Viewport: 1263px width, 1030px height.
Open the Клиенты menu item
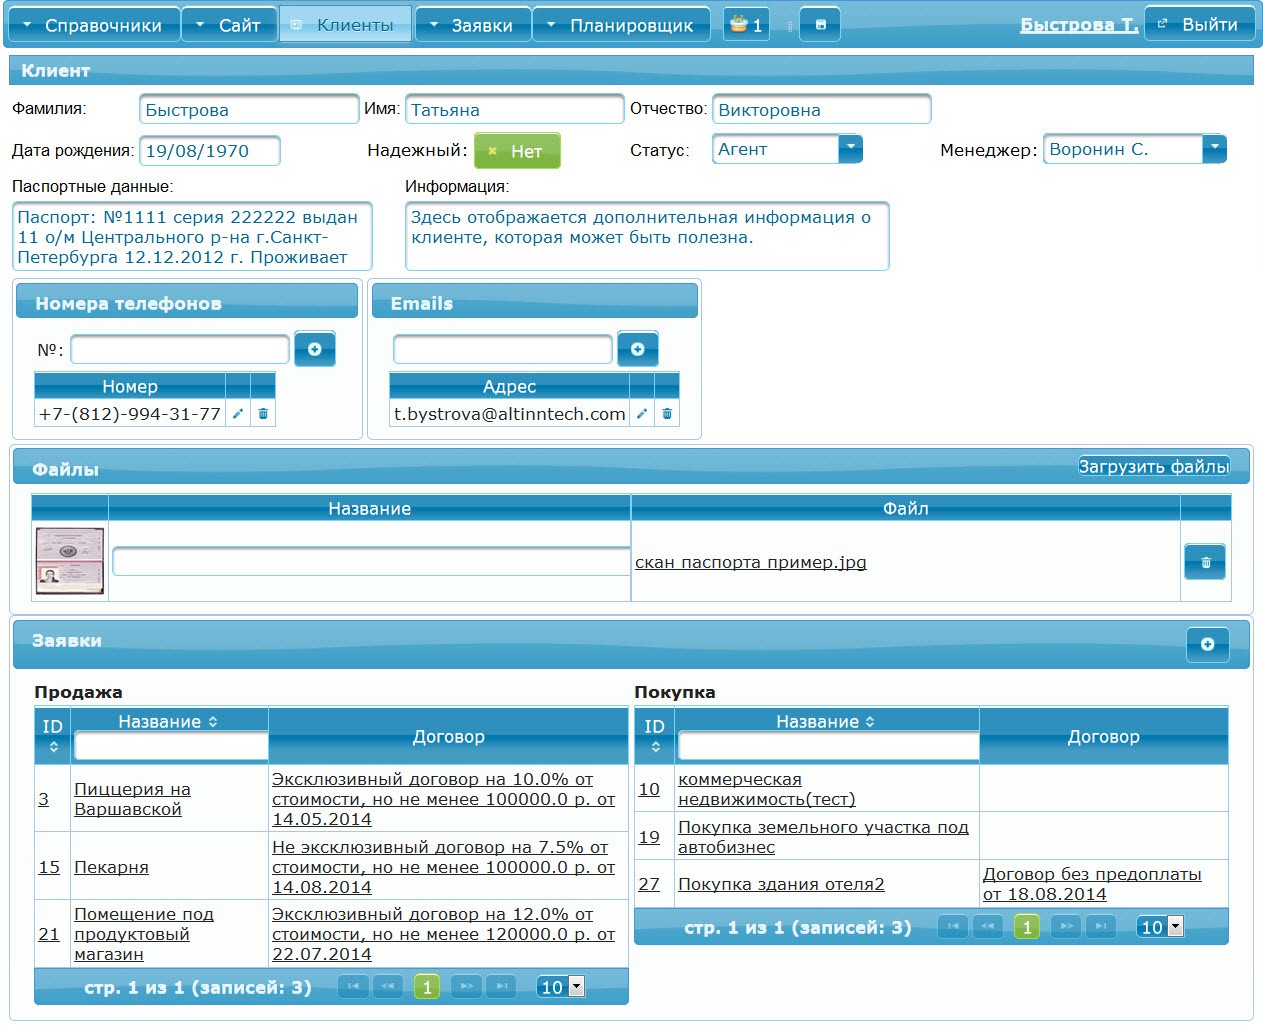(x=345, y=25)
